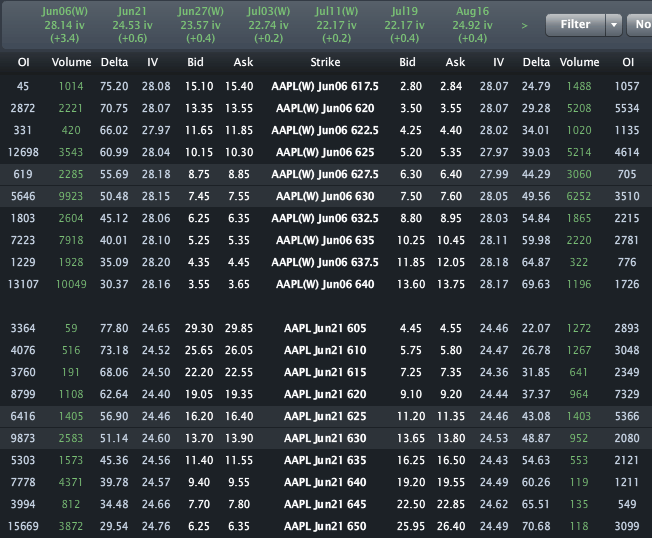This screenshot has width=652, height=538.
Task: Select the Jun27(W) expiration tab
Action: click(x=200, y=25)
